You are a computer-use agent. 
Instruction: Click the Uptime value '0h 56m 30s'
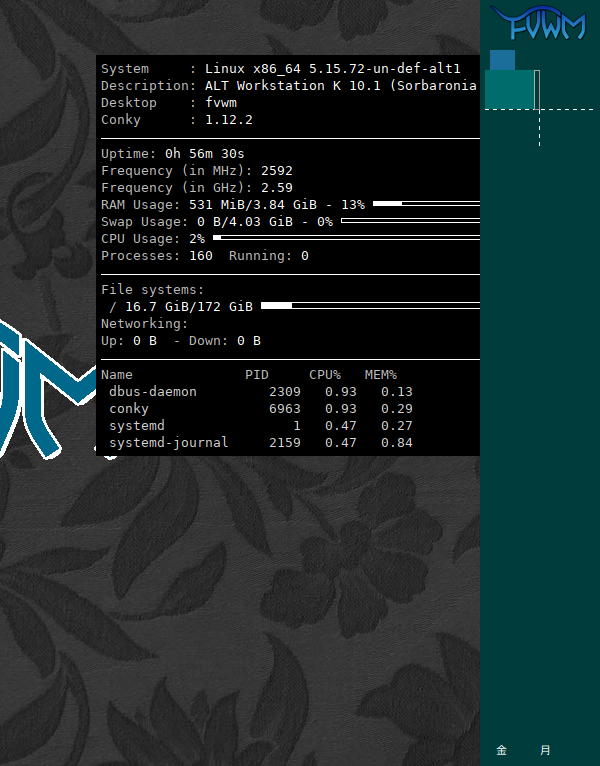205,154
